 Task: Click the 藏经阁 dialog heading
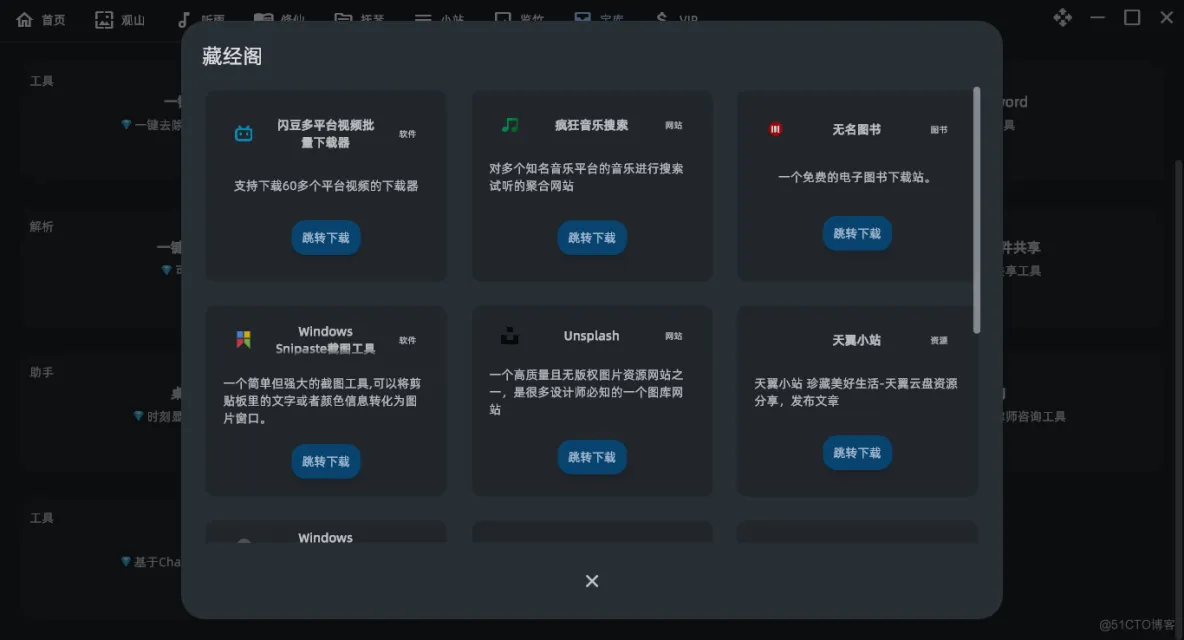click(x=232, y=57)
